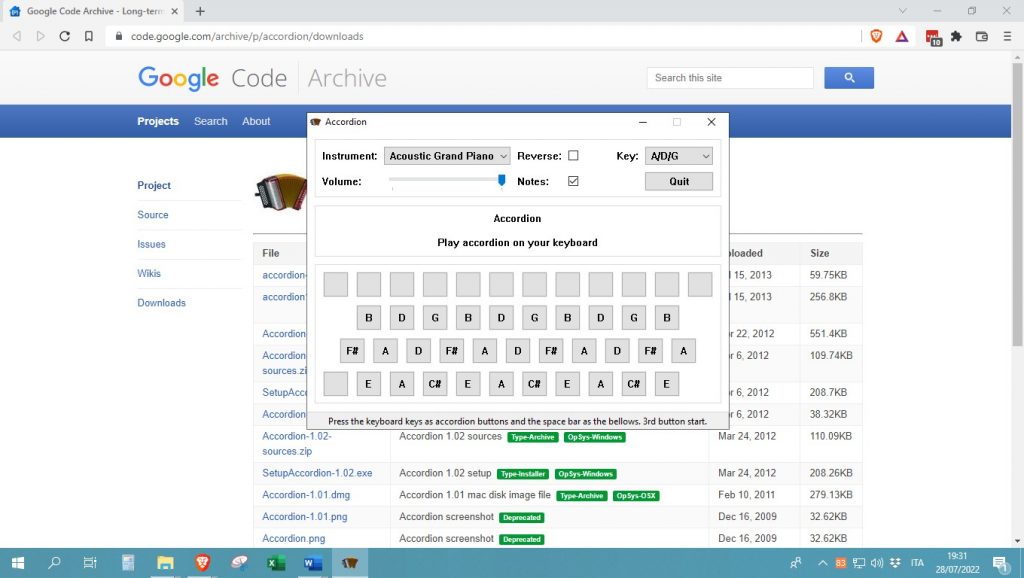
Task: Open the browser hamburger menu
Action: click(1008, 35)
